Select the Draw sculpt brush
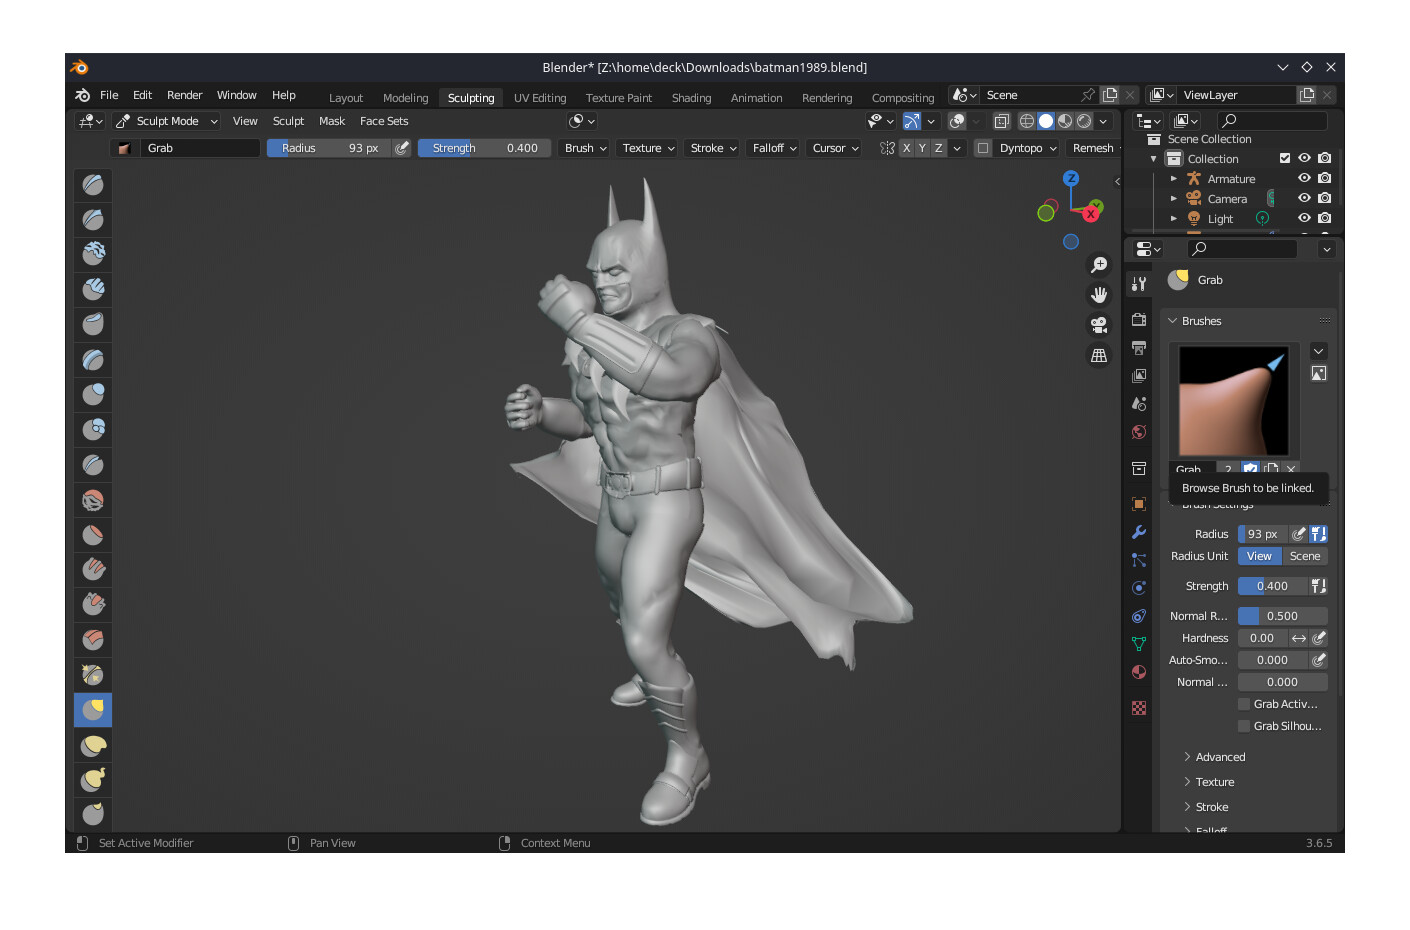 pyautogui.click(x=93, y=184)
